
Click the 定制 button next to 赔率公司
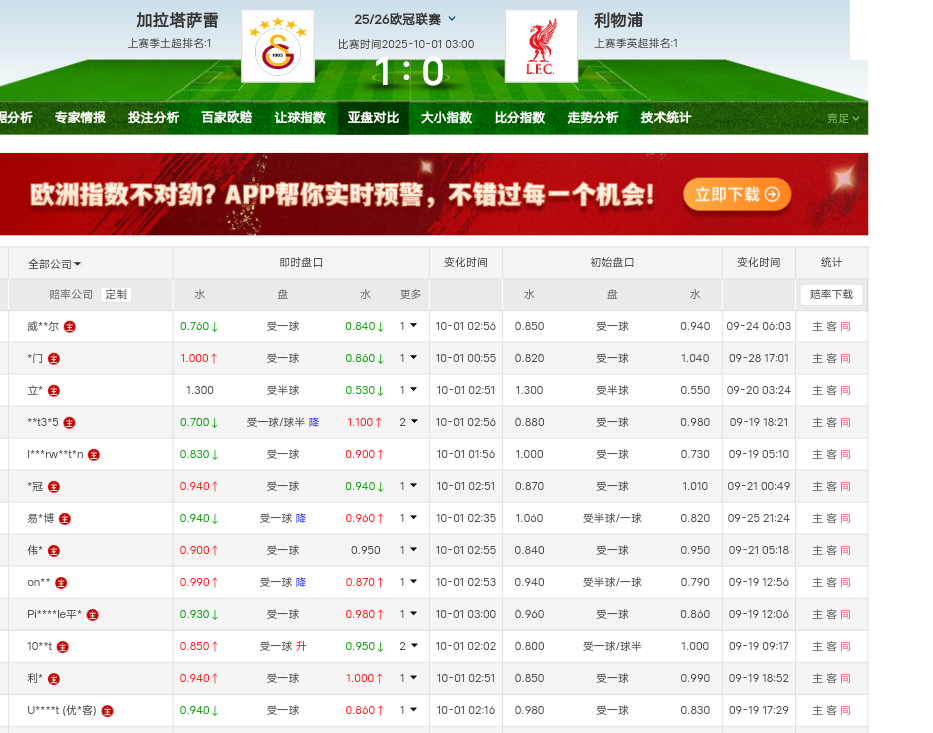(x=116, y=294)
